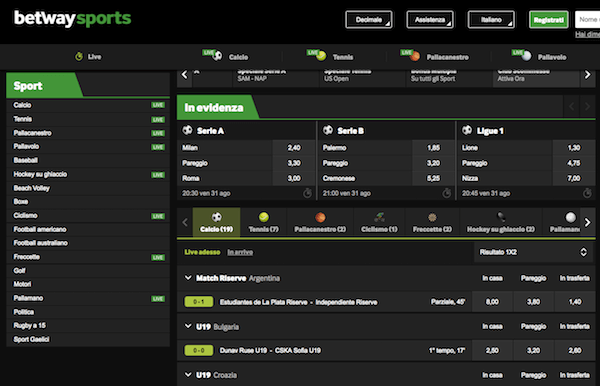Select the Hockey su ghiaccio (2) tab
The height and width of the screenshot is (386, 600).
click(x=501, y=222)
